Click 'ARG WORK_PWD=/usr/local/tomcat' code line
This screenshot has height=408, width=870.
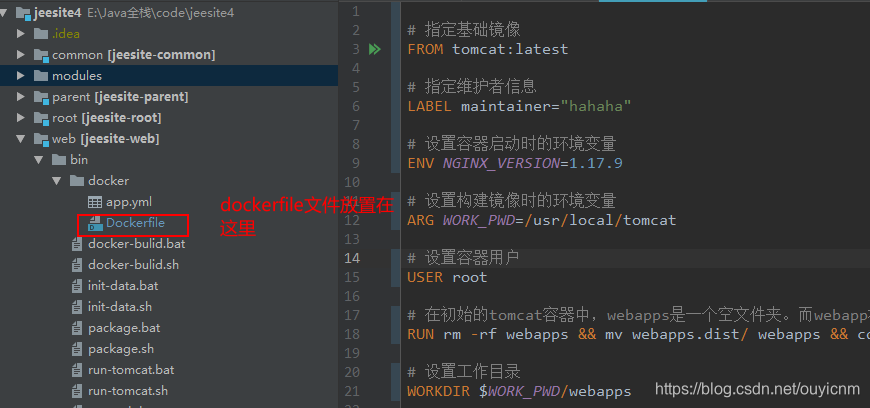[542, 220]
